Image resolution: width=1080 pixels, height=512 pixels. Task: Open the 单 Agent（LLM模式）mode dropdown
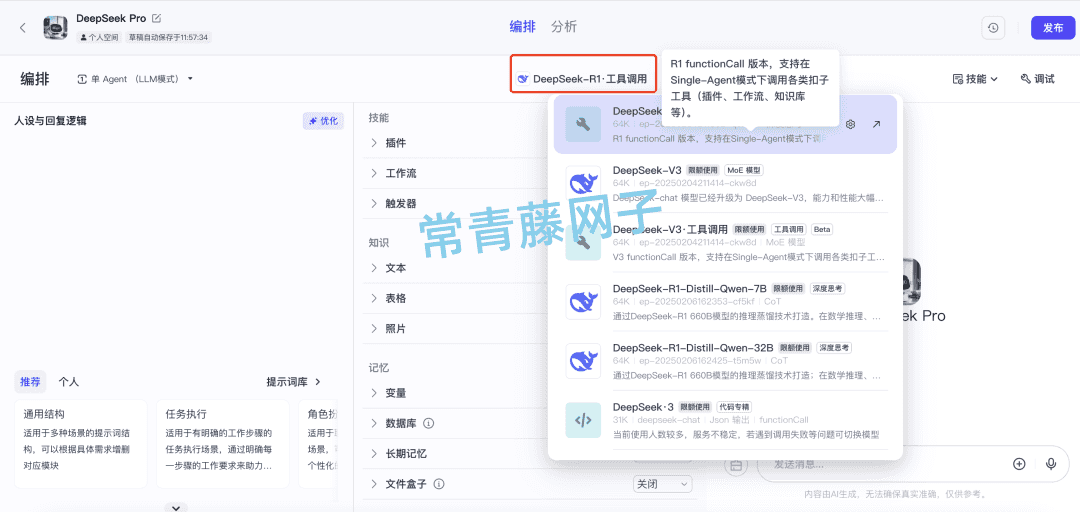click(x=135, y=79)
